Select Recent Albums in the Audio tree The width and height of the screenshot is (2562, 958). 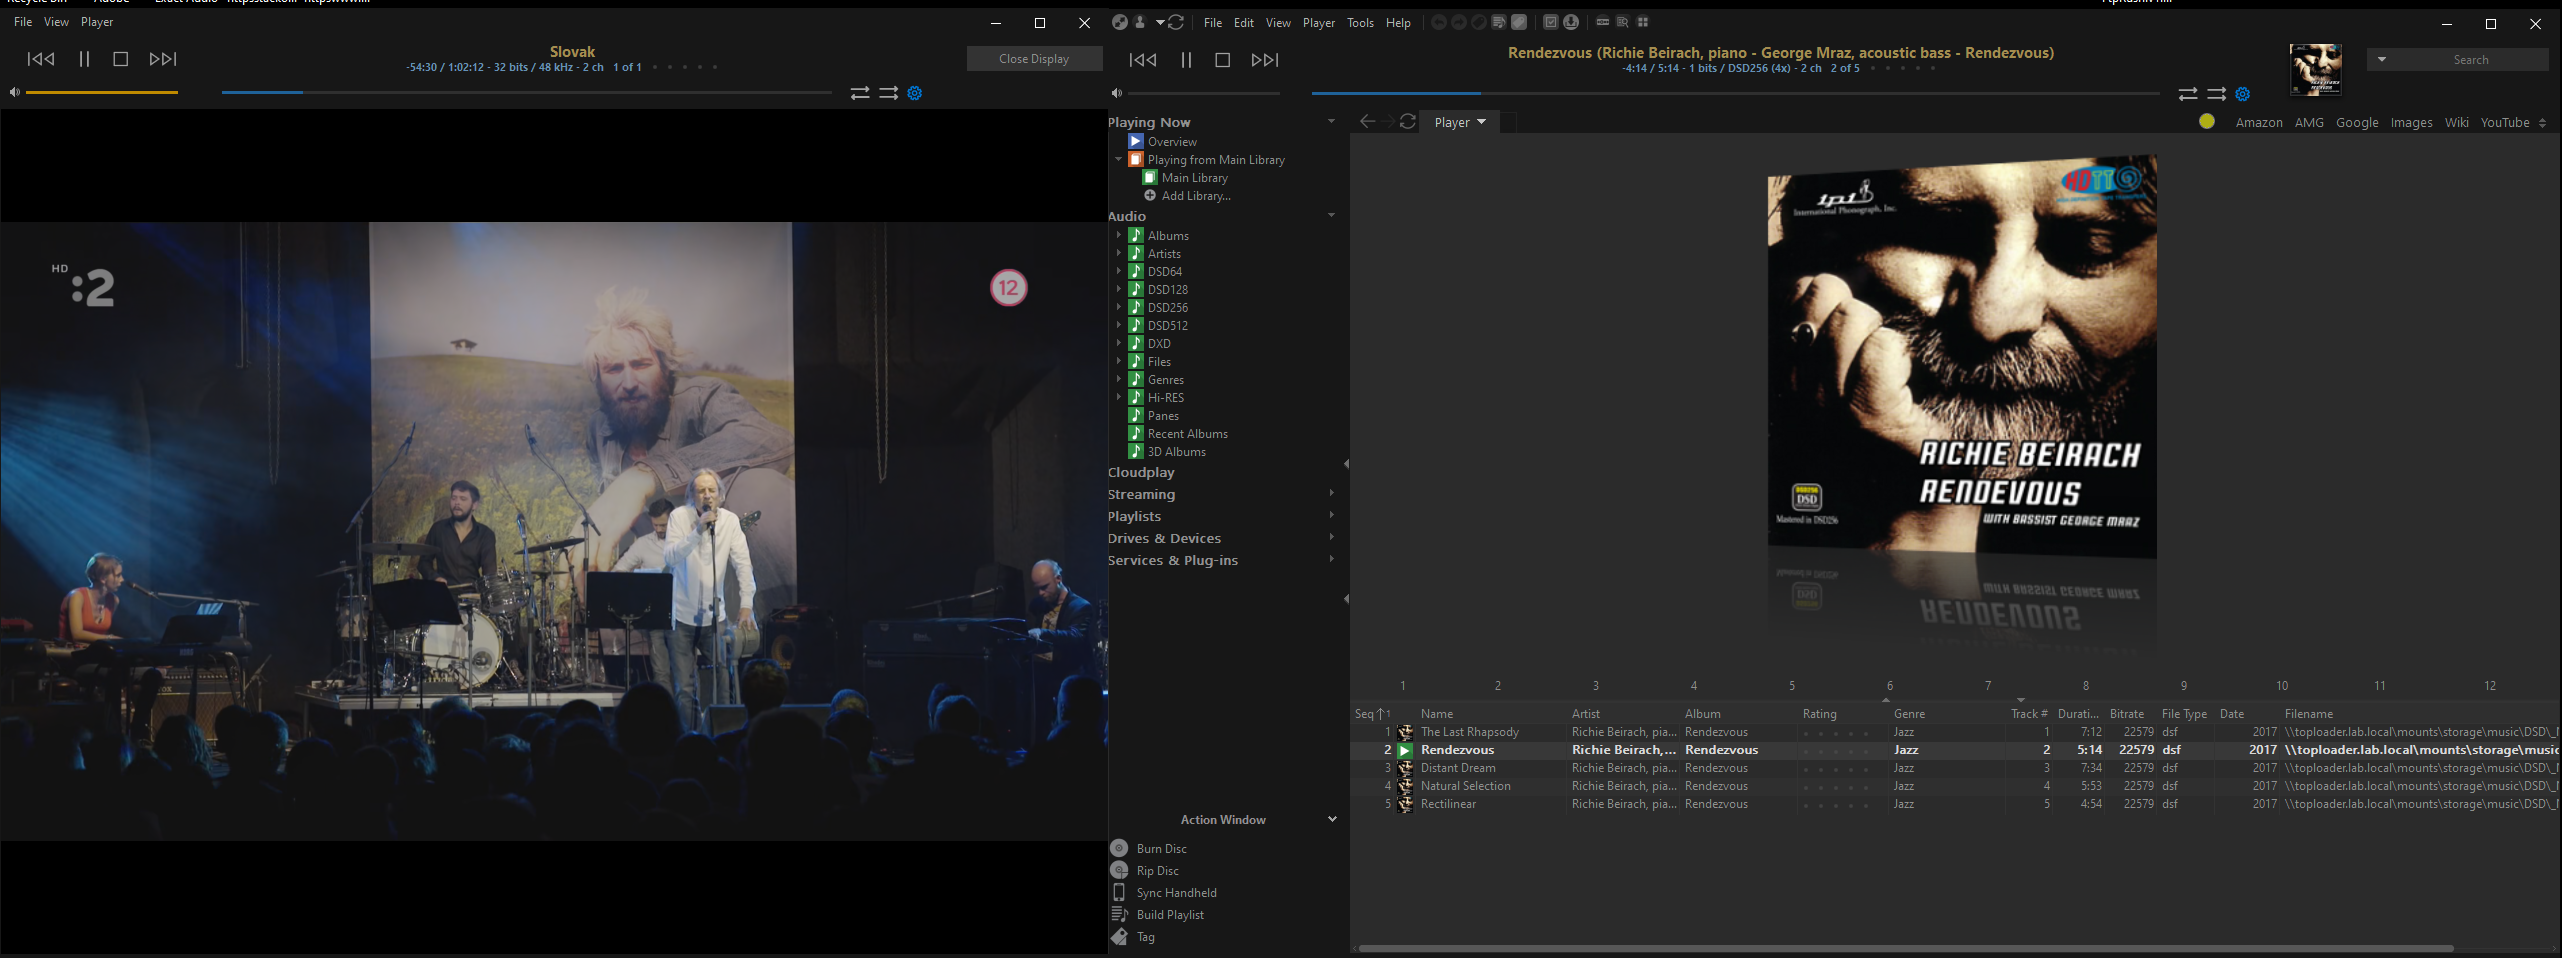click(1187, 433)
